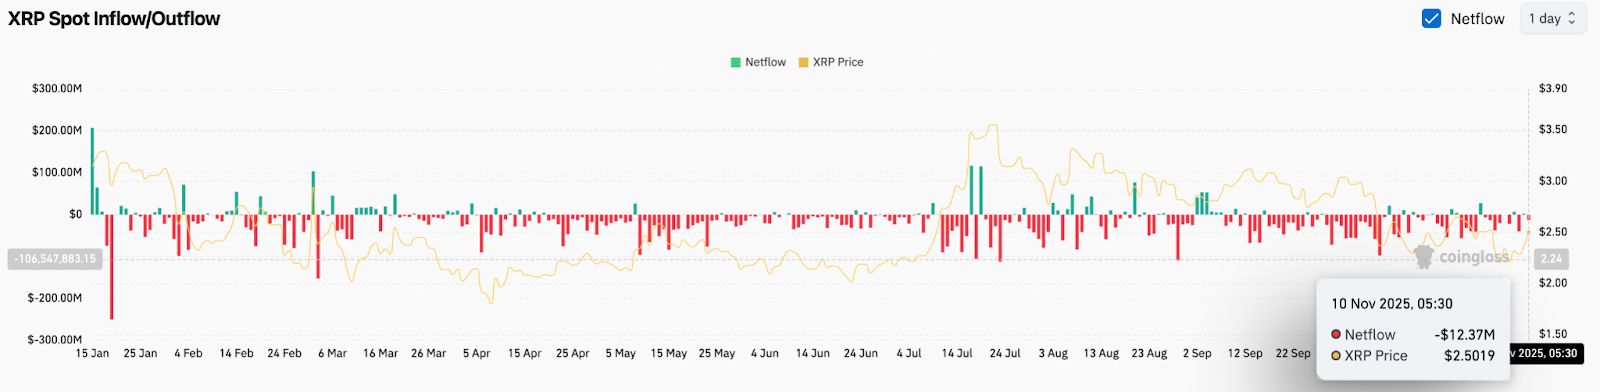Select the 22 Sep date label

click(x=1292, y=353)
